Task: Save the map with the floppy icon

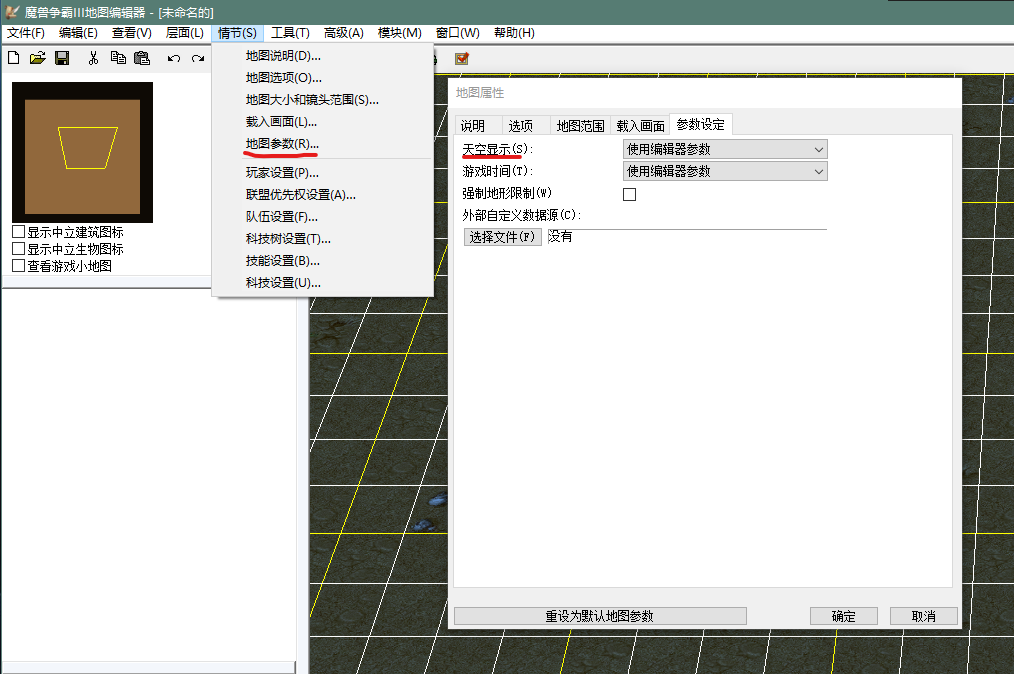Action: click(x=62, y=58)
